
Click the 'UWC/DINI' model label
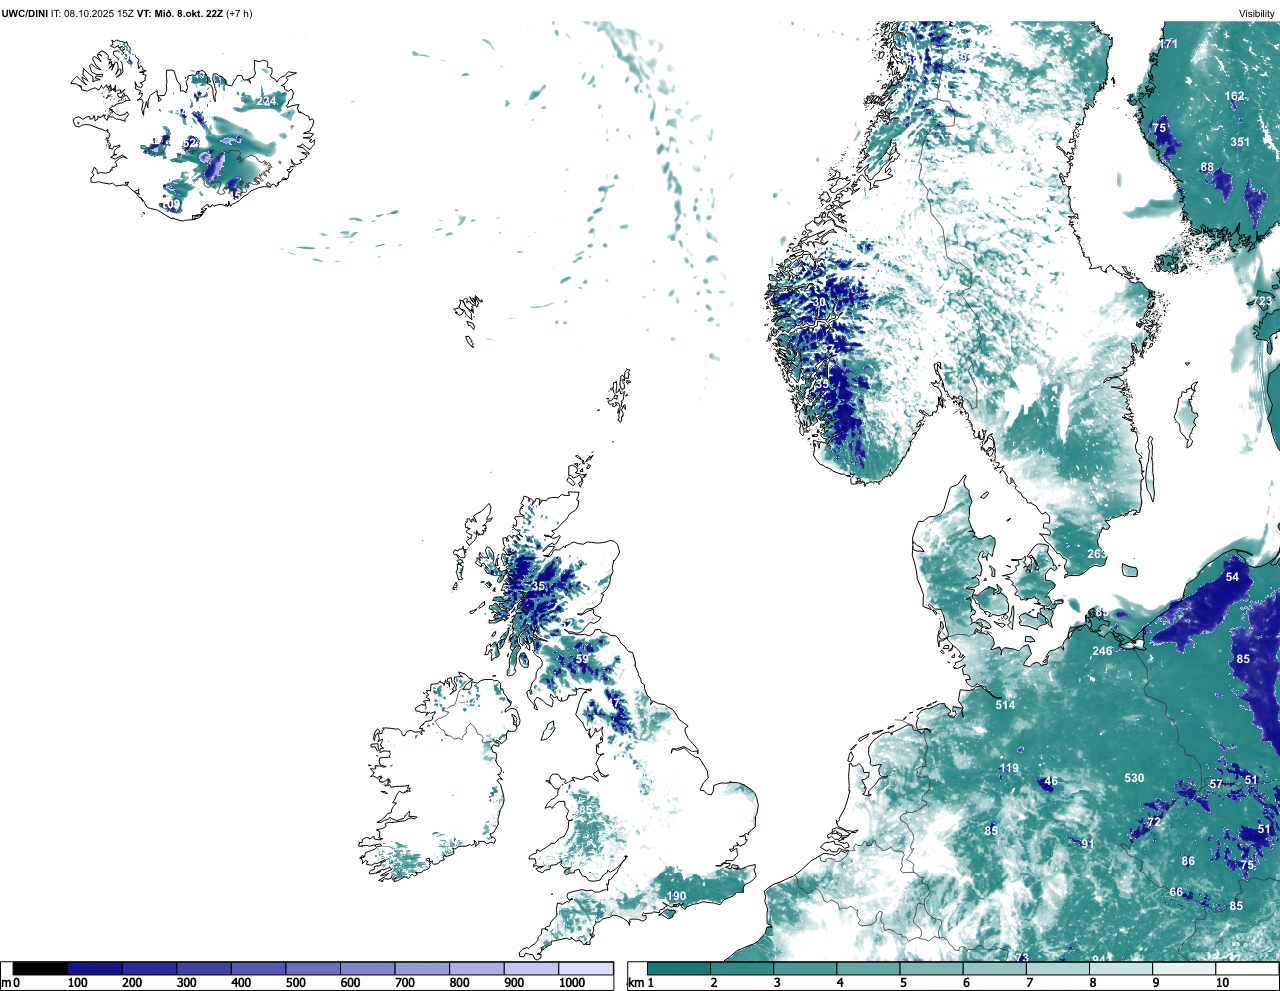(x=24, y=14)
